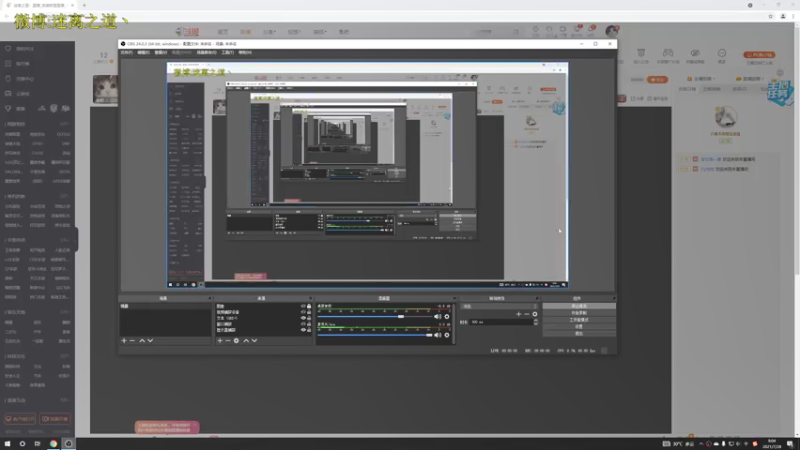Open the Scene Collection menu in OBS
The width and height of the screenshot is (800, 450).
pos(207,53)
